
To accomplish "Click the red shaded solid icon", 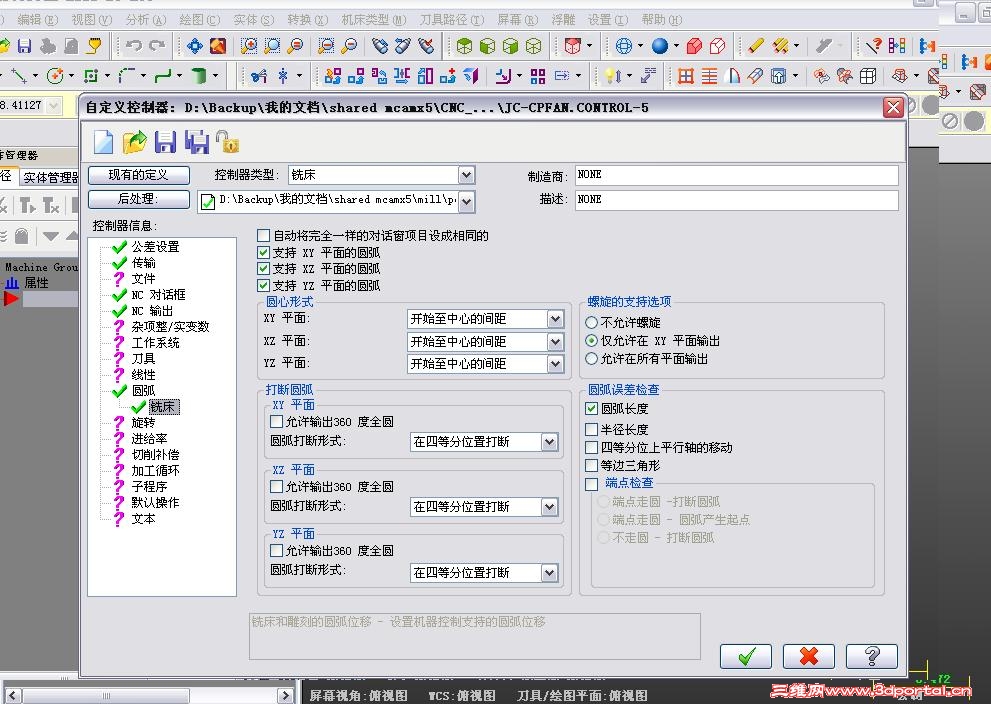I will tap(694, 46).
